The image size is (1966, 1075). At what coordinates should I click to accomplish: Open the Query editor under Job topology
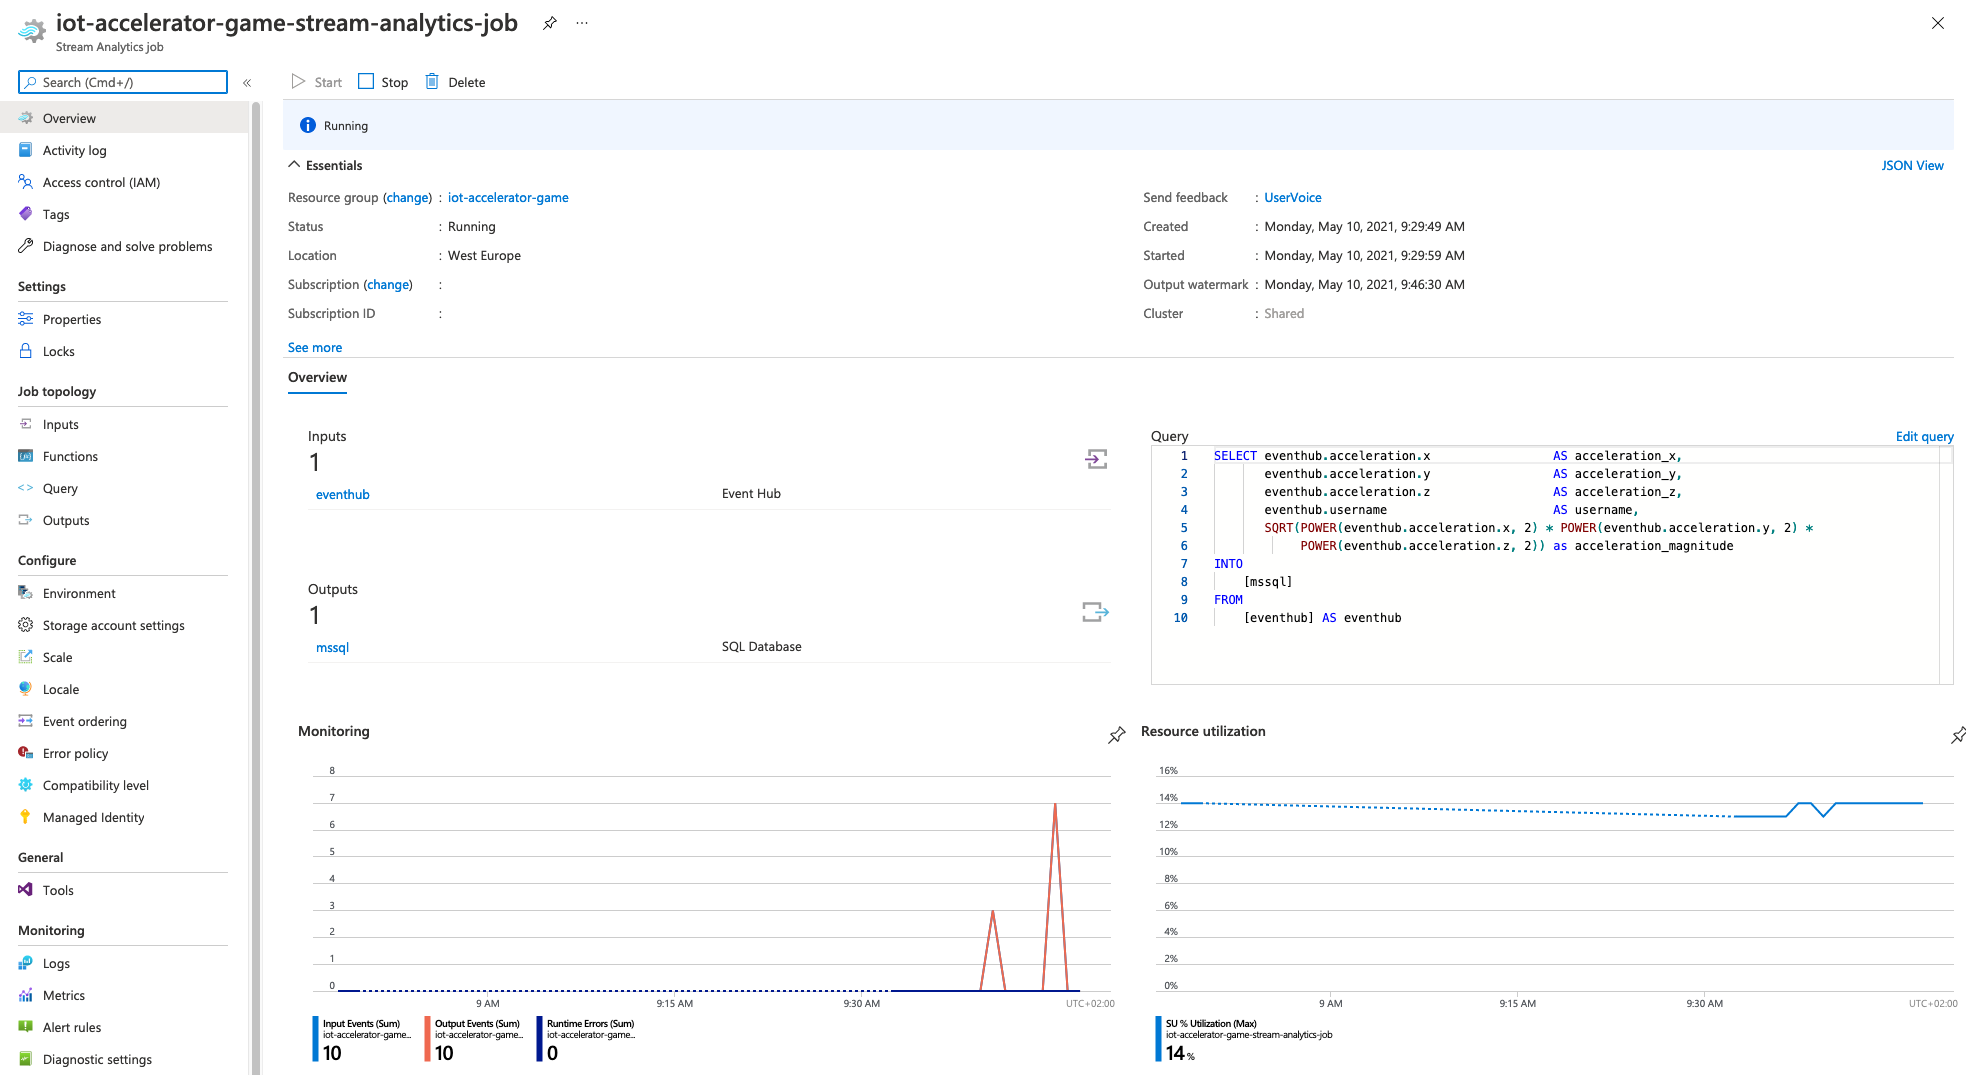point(61,488)
